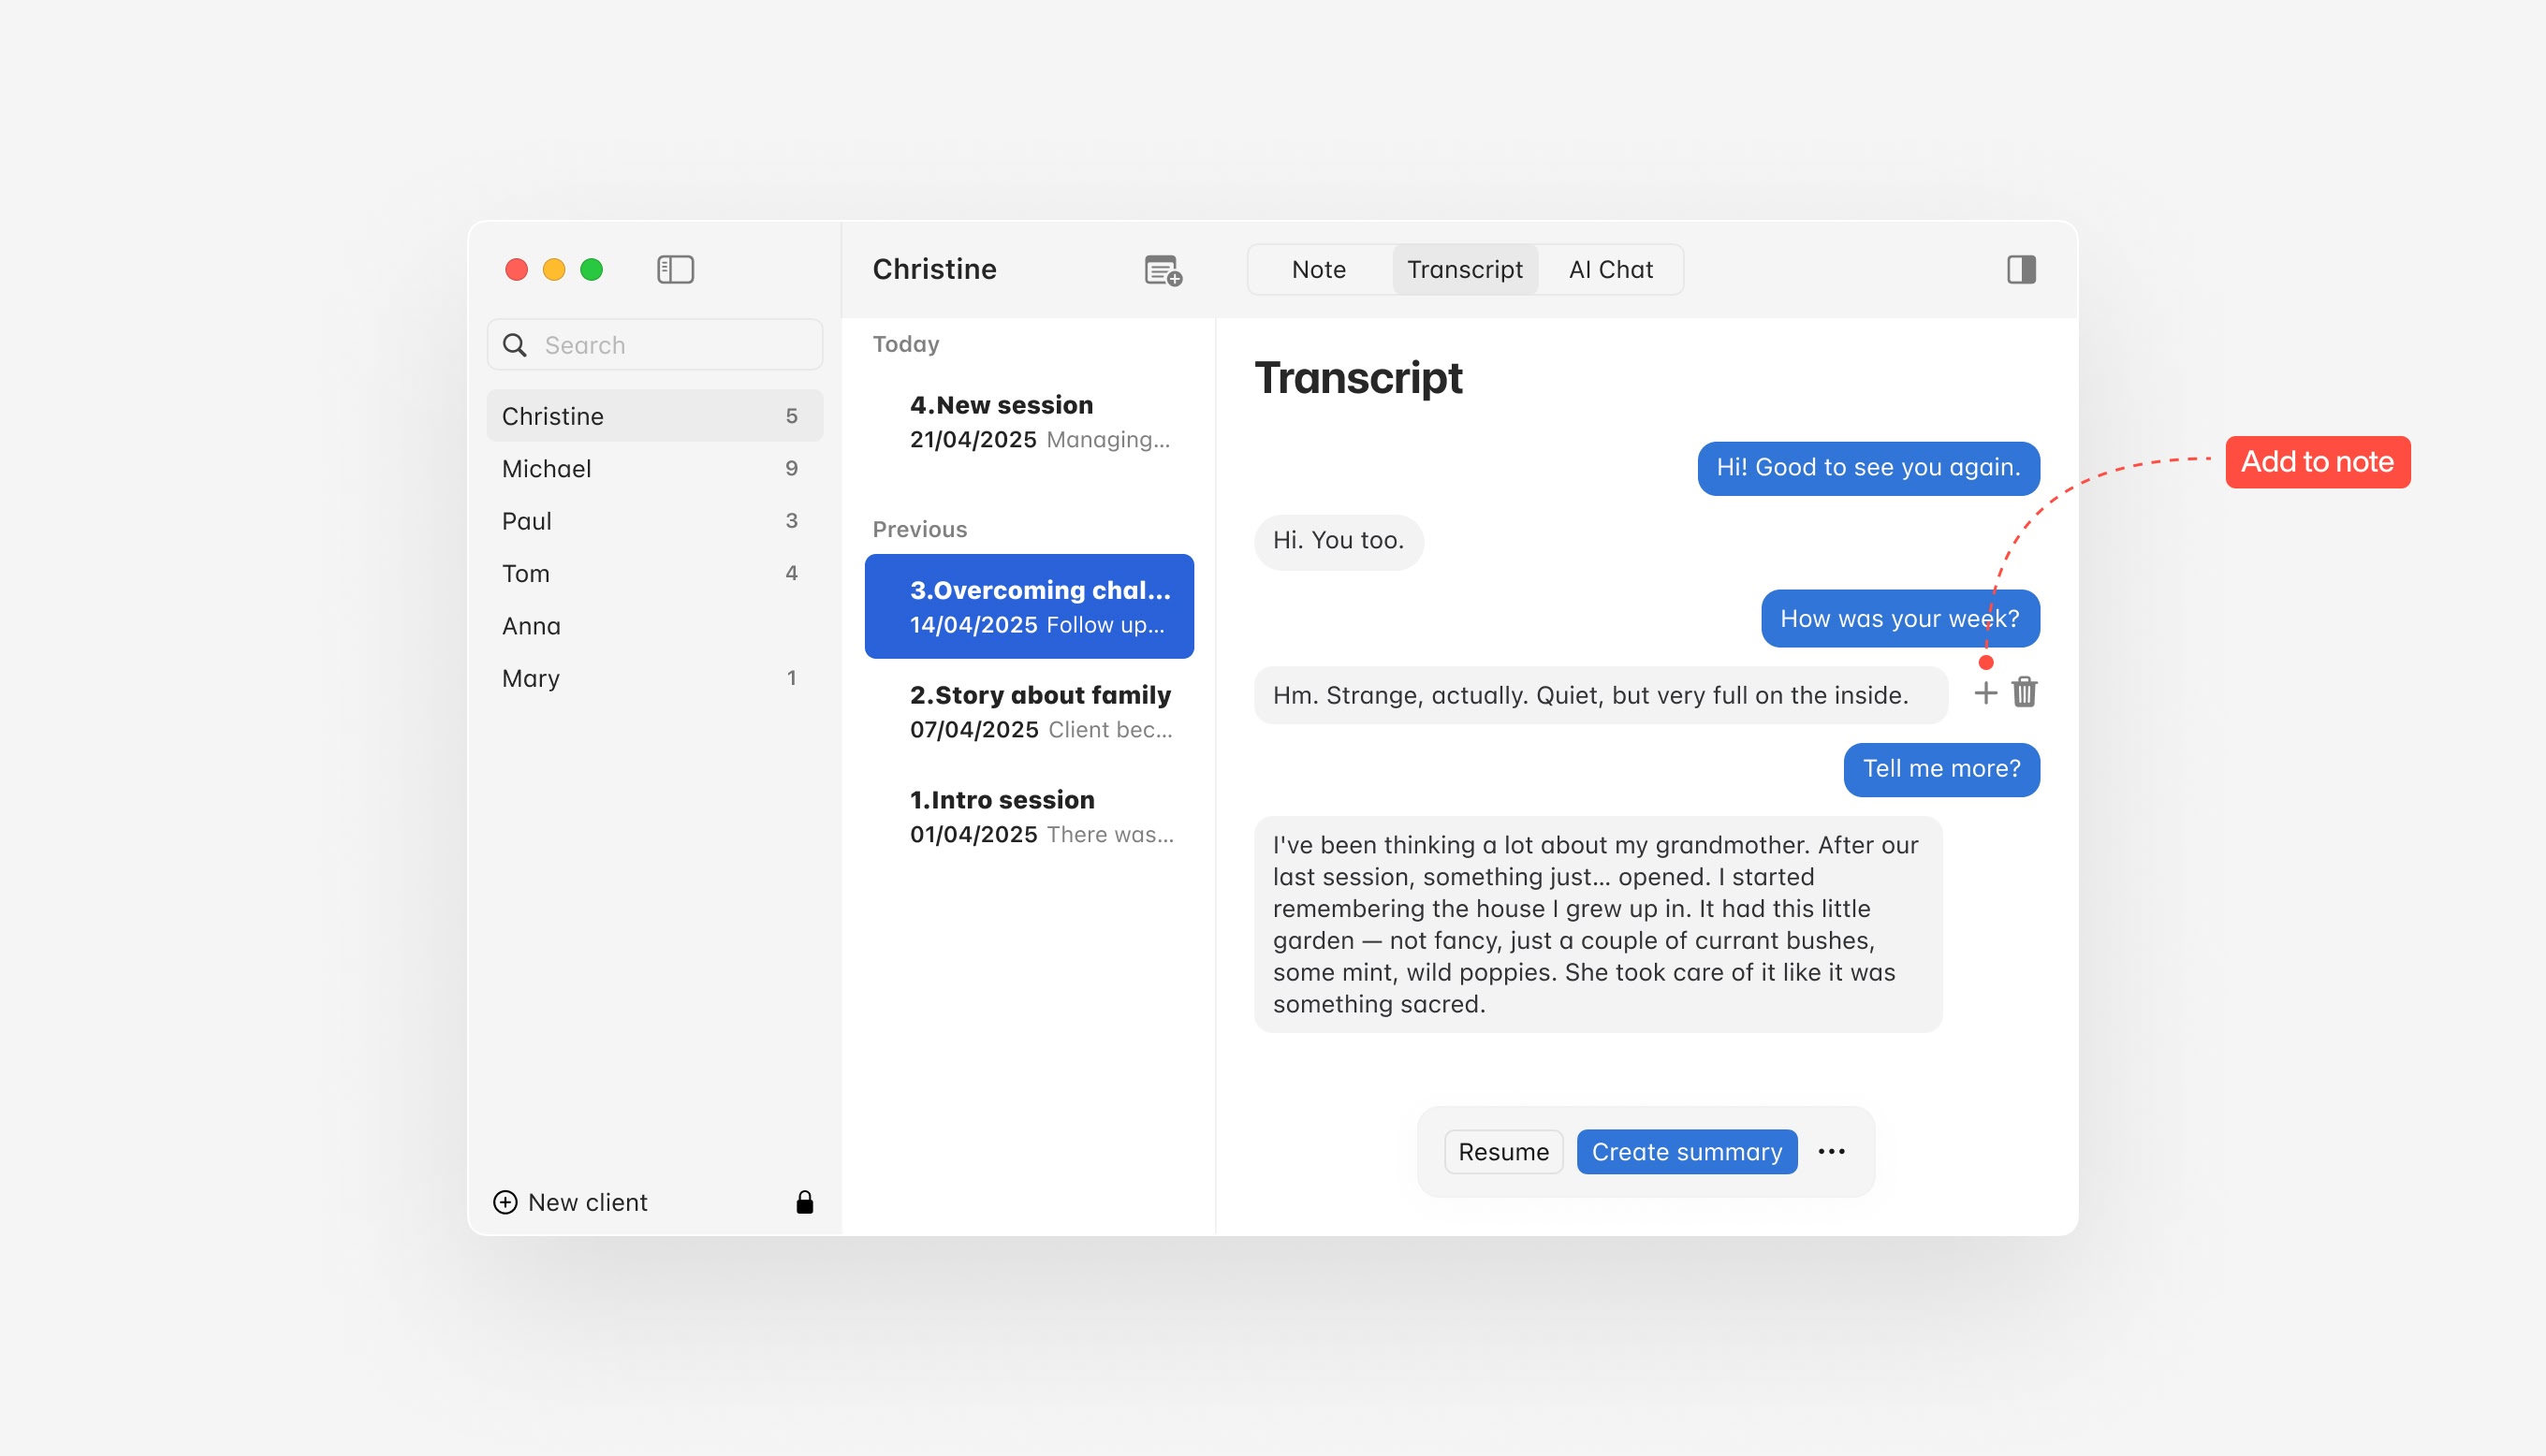Image resolution: width=2546 pixels, height=1456 pixels.
Task: Toggle the right inspector panel icon
Action: [2020, 269]
